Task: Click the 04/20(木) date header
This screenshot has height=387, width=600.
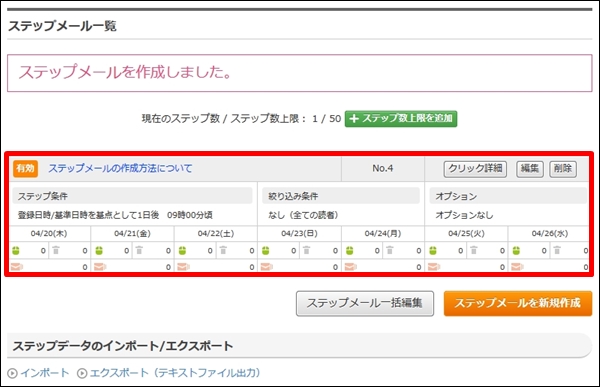Action: [x=49, y=234]
